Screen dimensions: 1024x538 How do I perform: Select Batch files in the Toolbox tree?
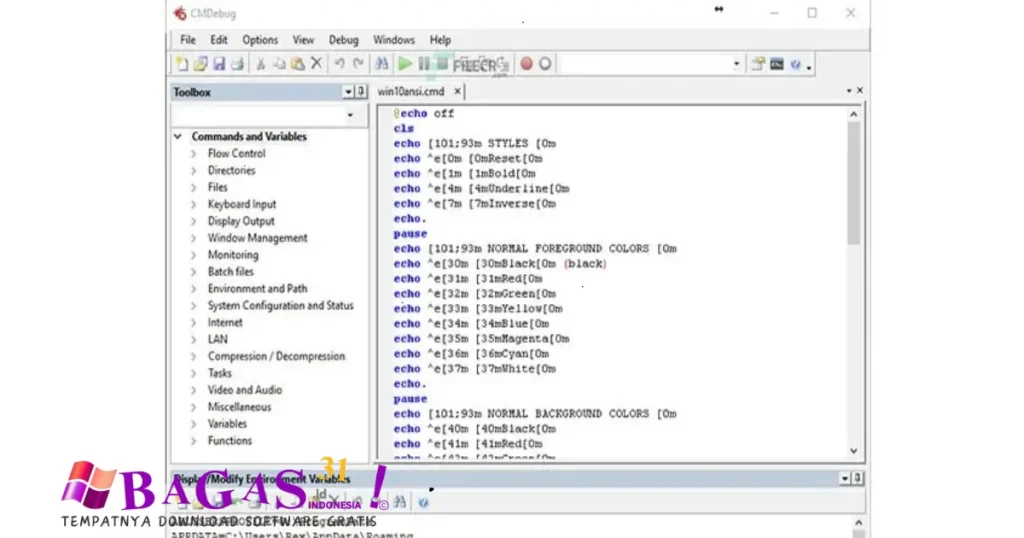231,272
